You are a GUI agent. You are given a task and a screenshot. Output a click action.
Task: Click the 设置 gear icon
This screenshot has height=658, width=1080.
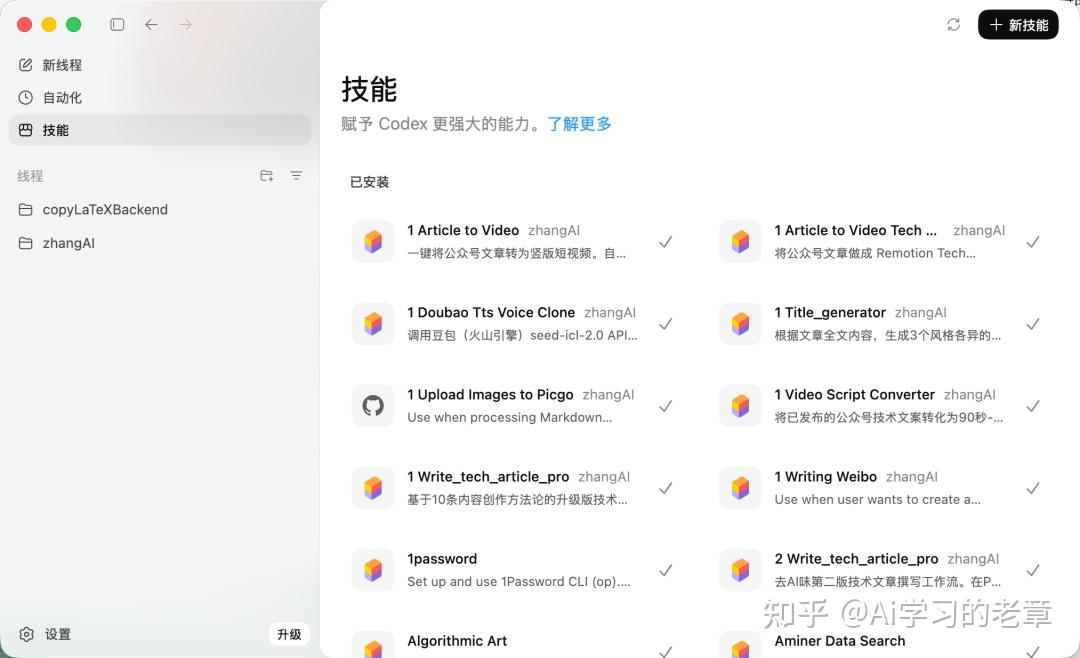click(26, 634)
